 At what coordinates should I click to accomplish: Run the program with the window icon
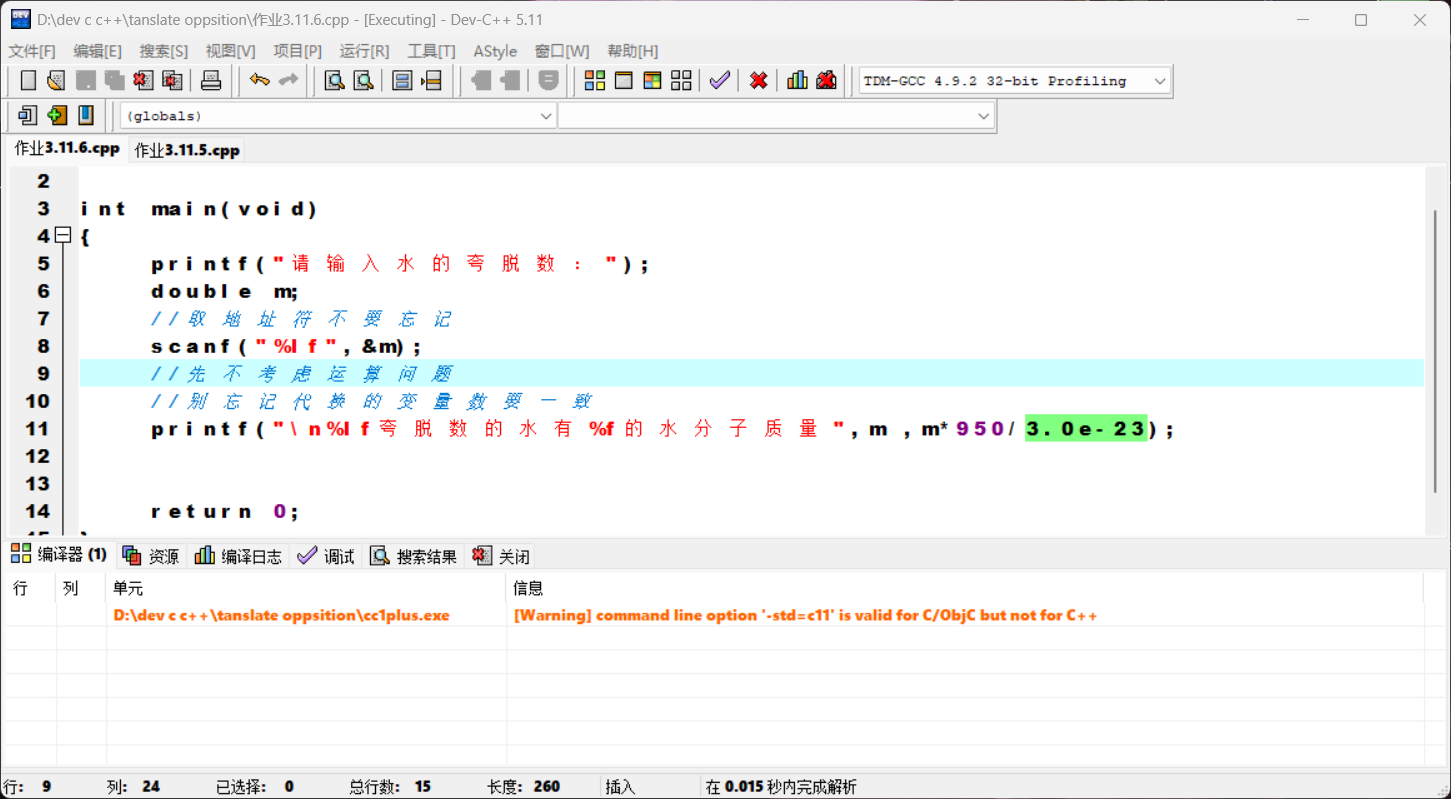tap(624, 81)
